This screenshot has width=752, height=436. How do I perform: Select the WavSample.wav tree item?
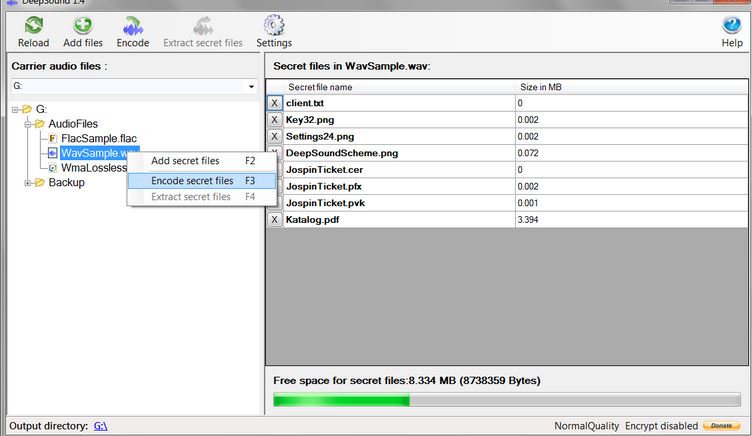tap(100, 153)
